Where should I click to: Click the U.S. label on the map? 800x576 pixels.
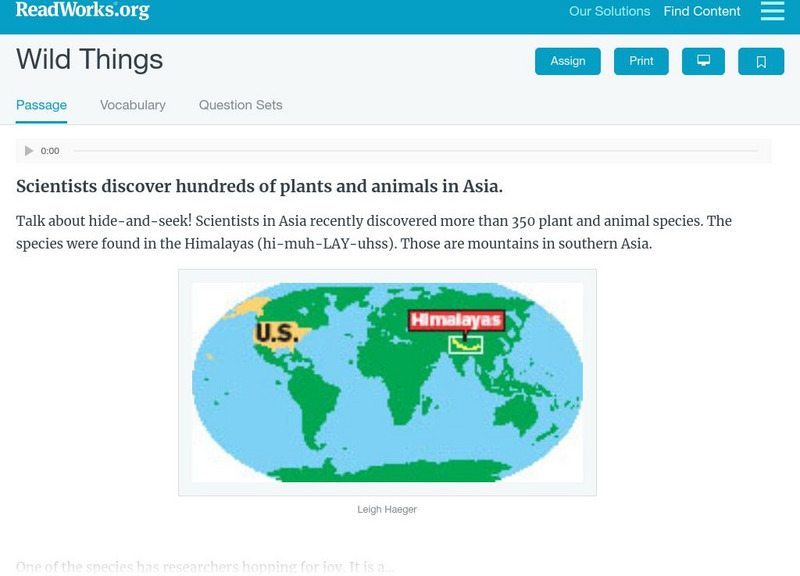point(276,333)
